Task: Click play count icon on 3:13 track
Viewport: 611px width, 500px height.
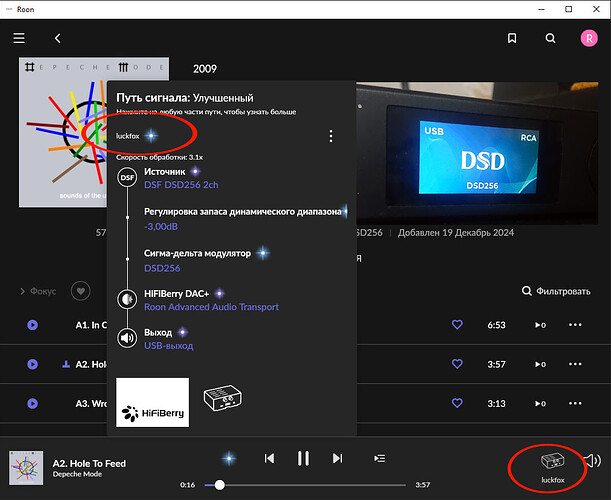Action: pyautogui.click(x=540, y=404)
